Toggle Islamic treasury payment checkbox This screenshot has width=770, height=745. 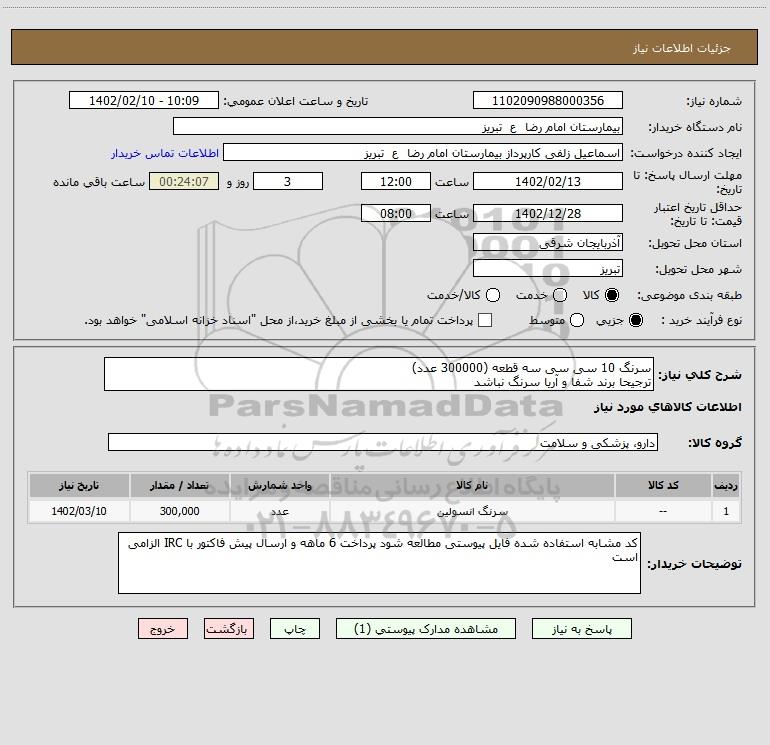[x=485, y=320]
